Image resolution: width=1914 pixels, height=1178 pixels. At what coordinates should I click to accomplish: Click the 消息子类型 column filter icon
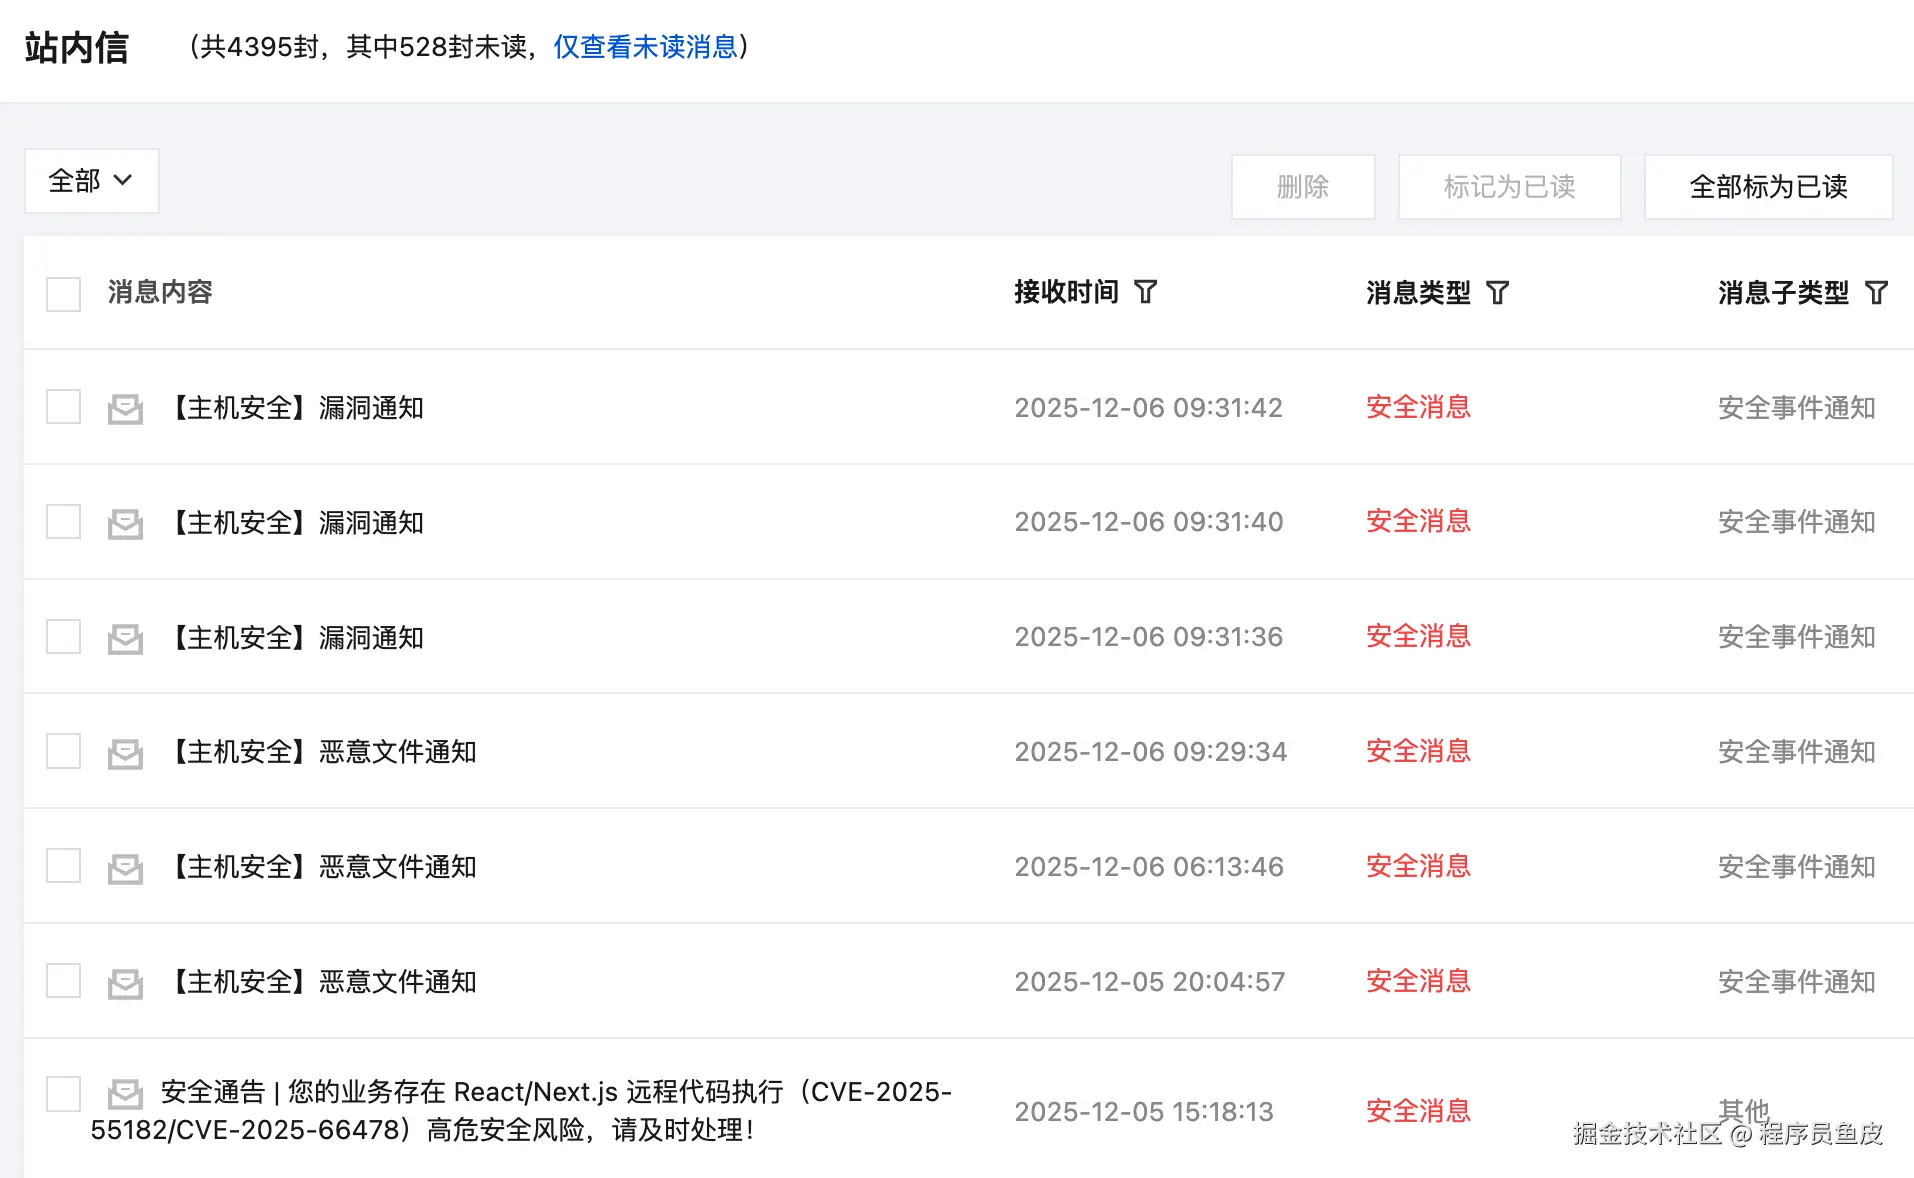pyautogui.click(x=1876, y=293)
